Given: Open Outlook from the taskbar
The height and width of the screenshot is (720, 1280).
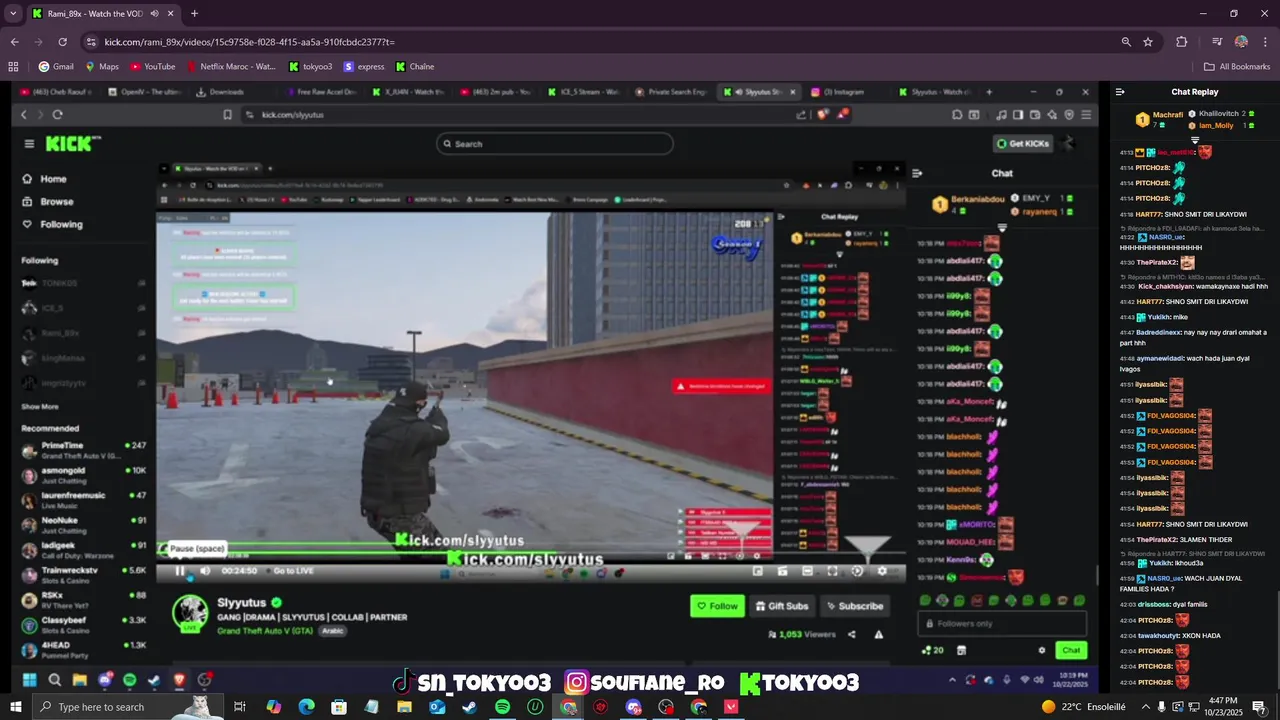Looking at the screenshot, I should point(437,707).
